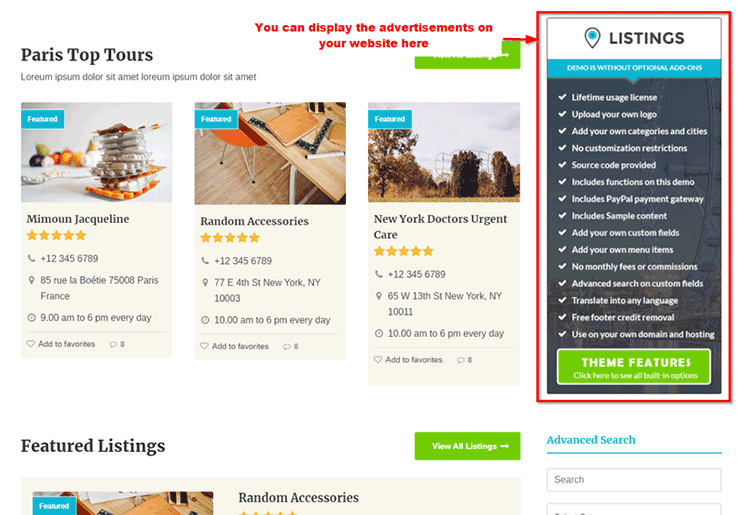Open comments bubble on Random Accessories card
This screenshot has width=742, height=515.
[287, 346]
